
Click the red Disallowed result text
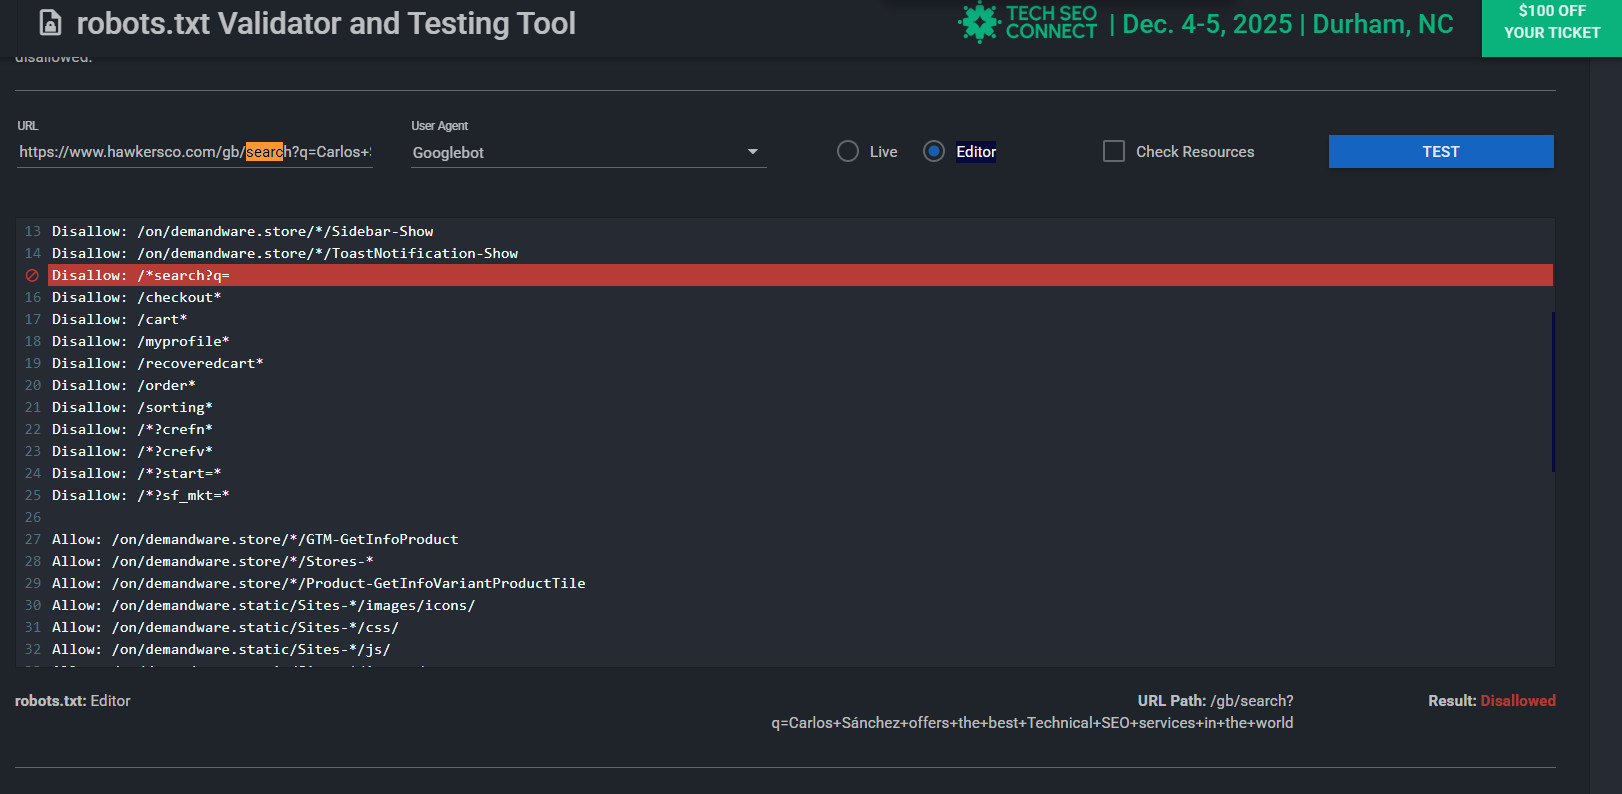(x=1517, y=701)
